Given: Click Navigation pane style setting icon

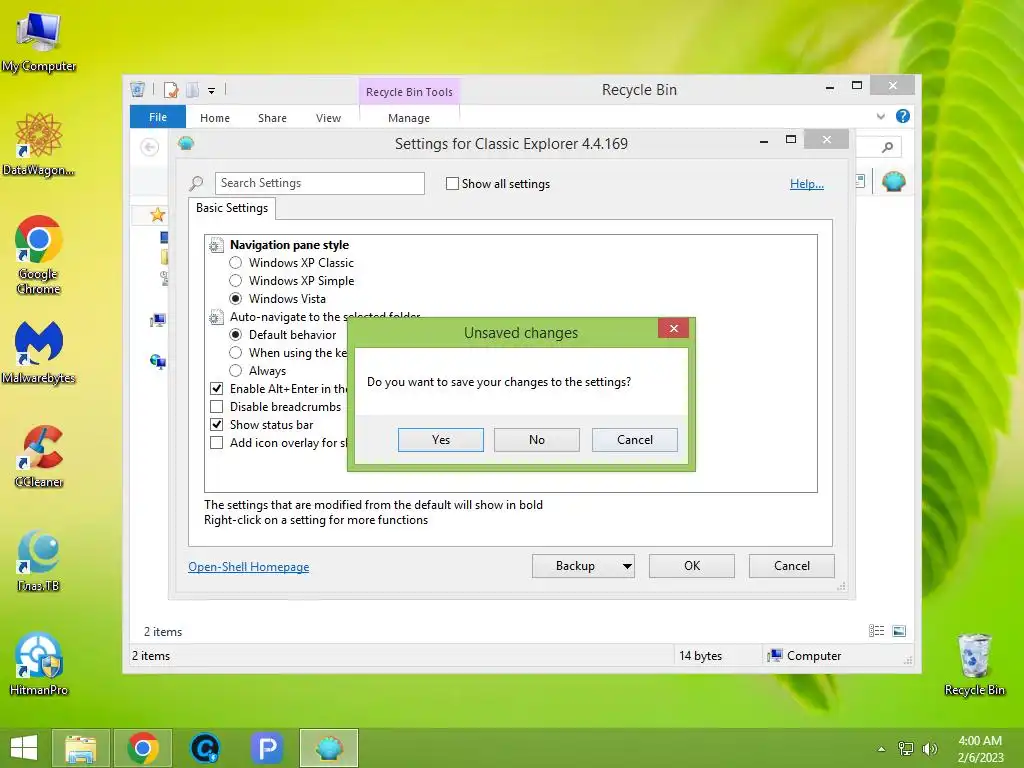Looking at the screenshot, I should pos(216,246).
